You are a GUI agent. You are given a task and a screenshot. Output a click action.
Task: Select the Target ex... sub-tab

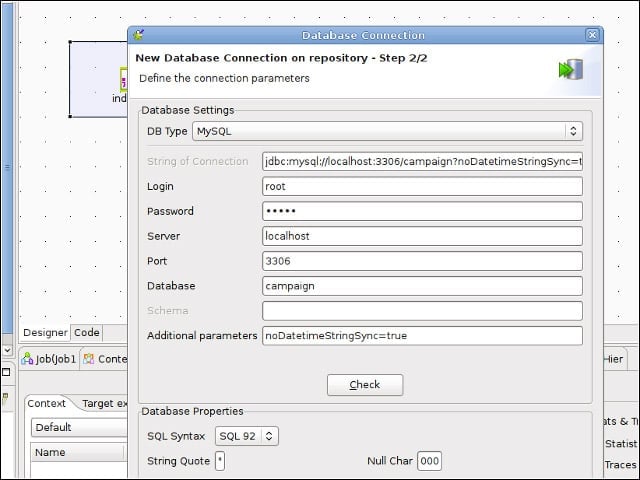click(x=104, y=403)
